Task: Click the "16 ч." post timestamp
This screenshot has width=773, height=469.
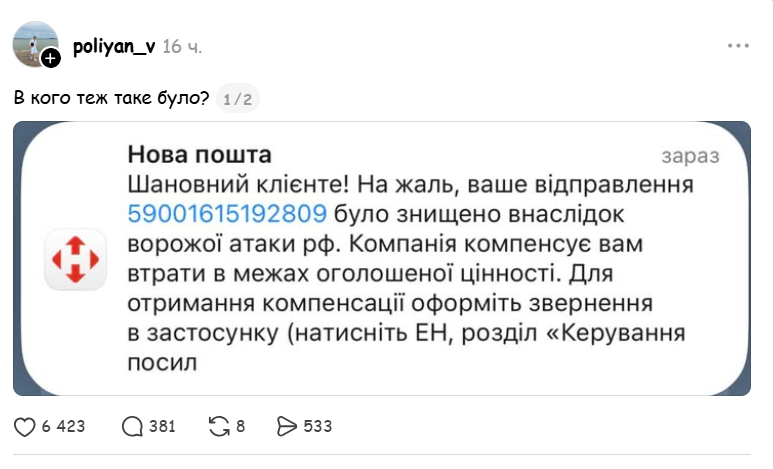Action: pyautogui.click(x=185, y=47)
